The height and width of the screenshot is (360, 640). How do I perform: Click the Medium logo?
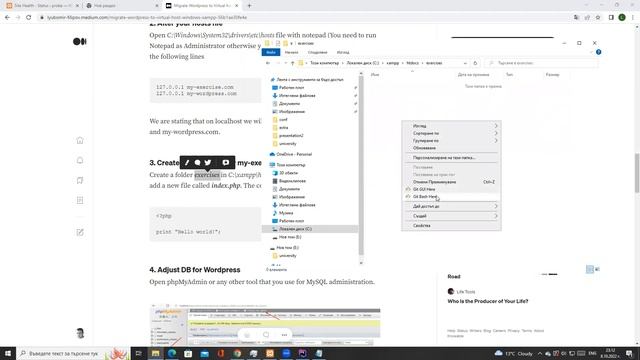(80, 42)
